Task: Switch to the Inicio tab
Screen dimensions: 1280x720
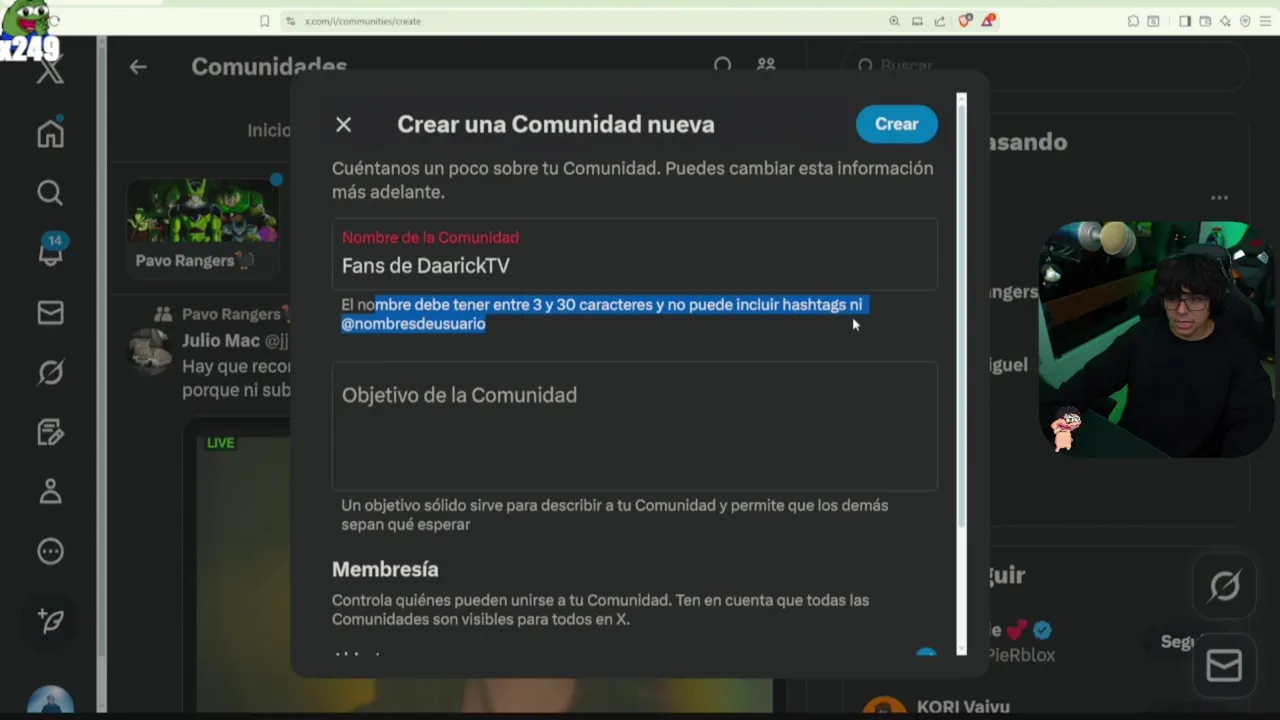Action: point(269,130)
